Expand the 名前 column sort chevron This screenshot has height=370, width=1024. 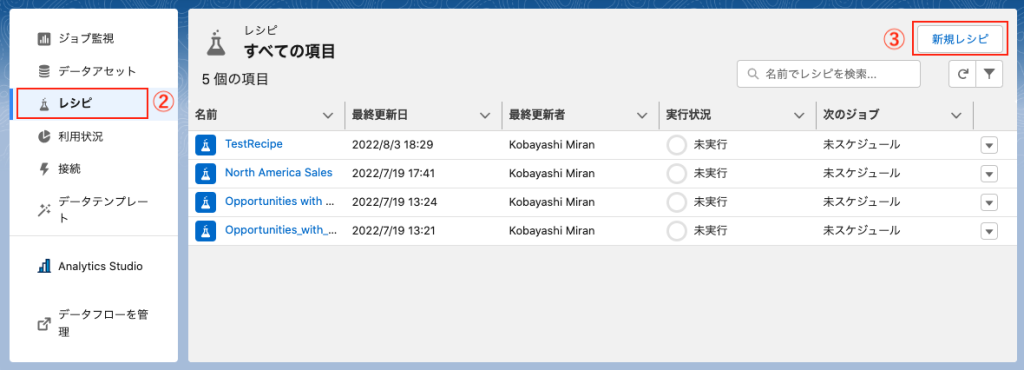coord(328,116)
